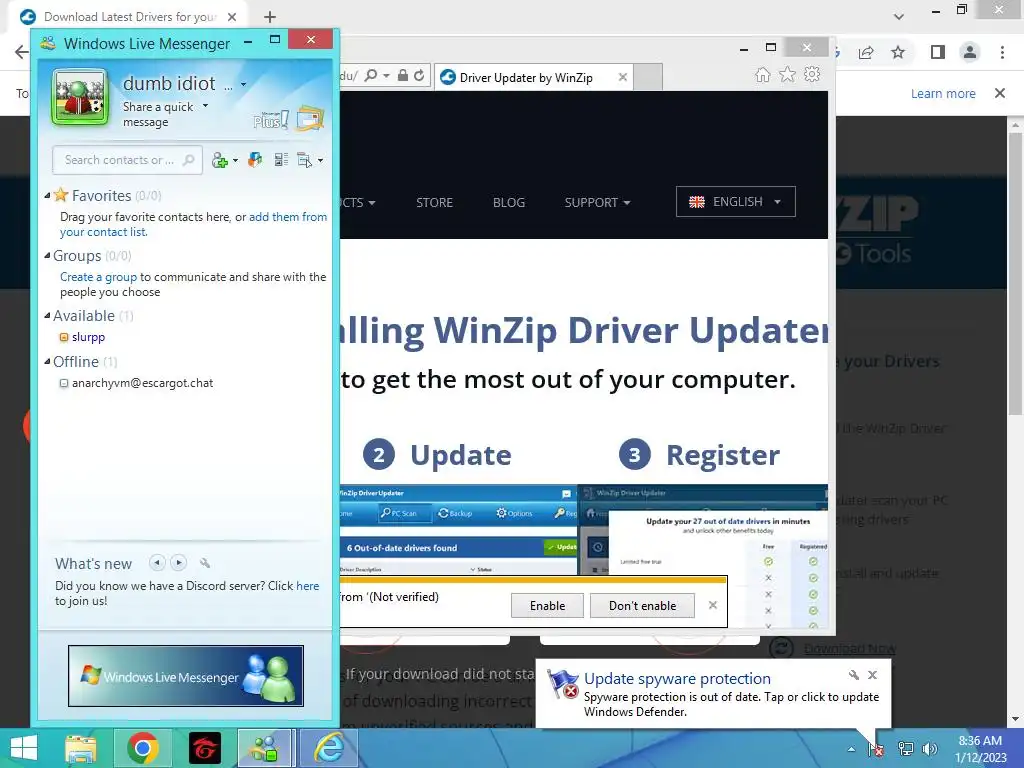Click the Don't enable button
The height and width of the screenshot is (768, 1024).
click(643, 605)
